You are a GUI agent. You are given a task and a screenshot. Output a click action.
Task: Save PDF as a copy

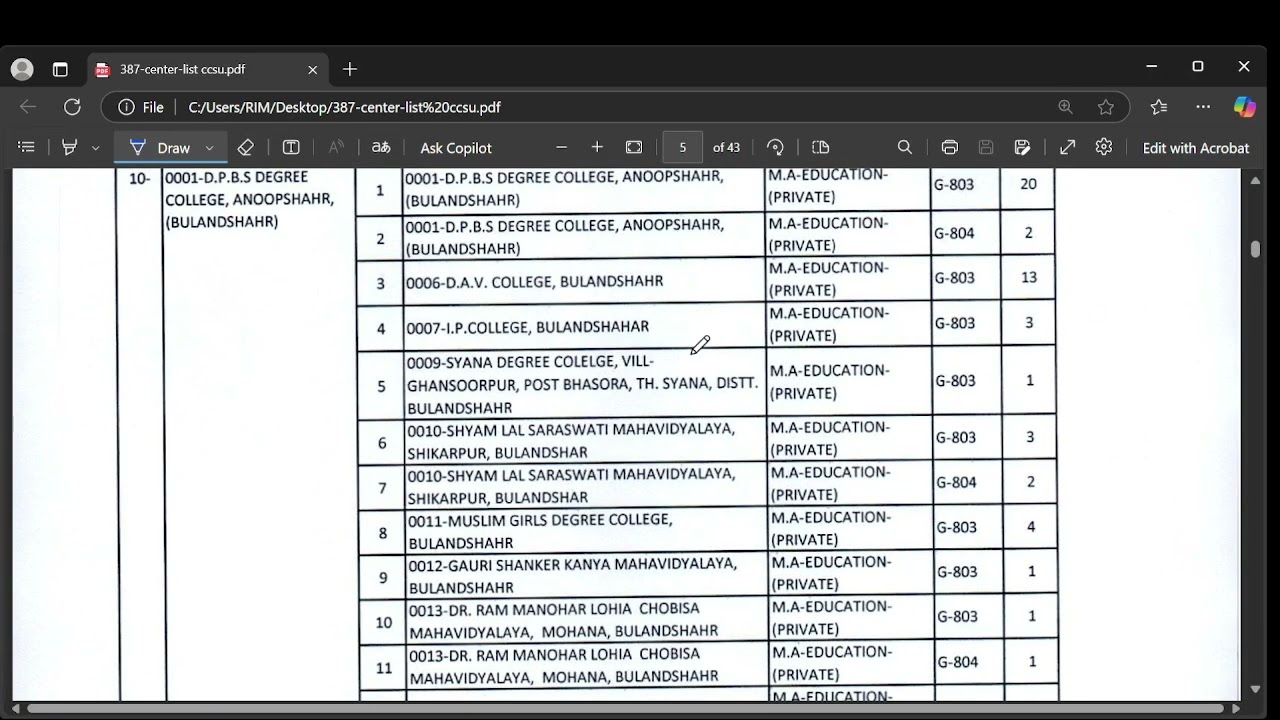[x=1022, y=147]
